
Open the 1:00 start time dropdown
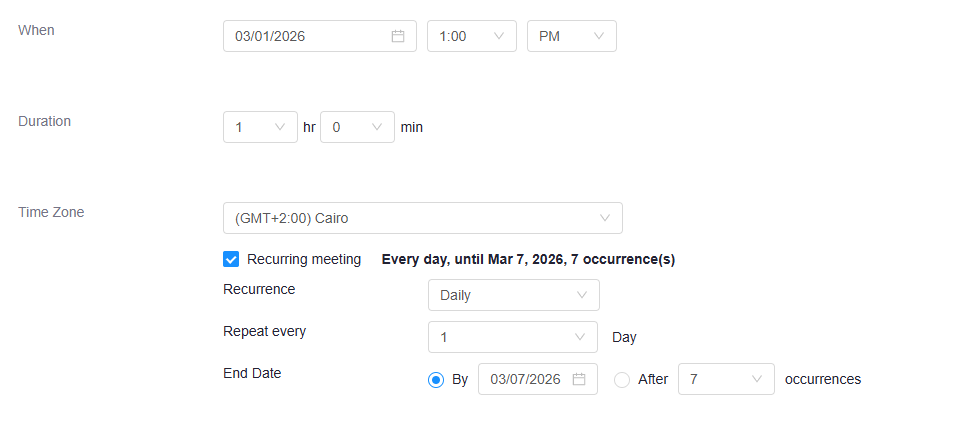471,36
